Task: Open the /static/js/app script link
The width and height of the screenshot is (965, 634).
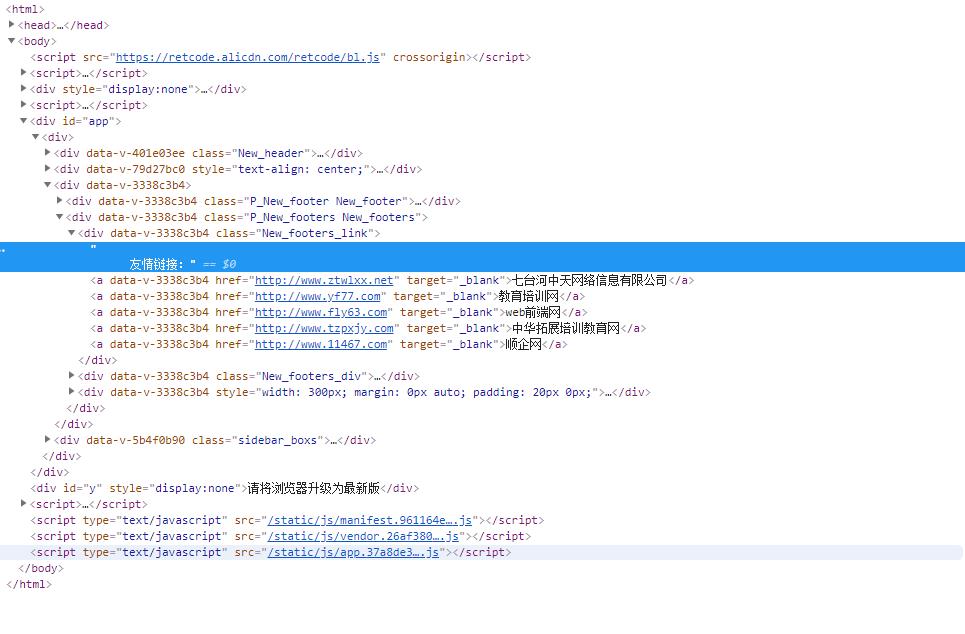Action: [353, 553]
